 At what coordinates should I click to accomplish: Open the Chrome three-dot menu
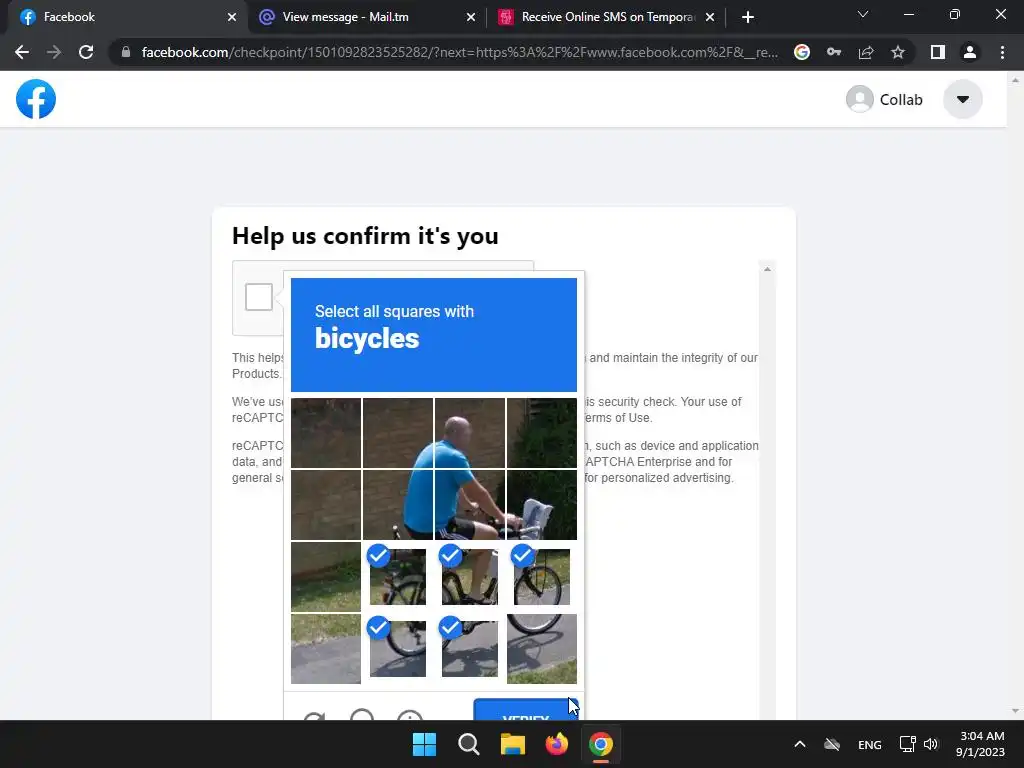click(x=1002, y=52)
